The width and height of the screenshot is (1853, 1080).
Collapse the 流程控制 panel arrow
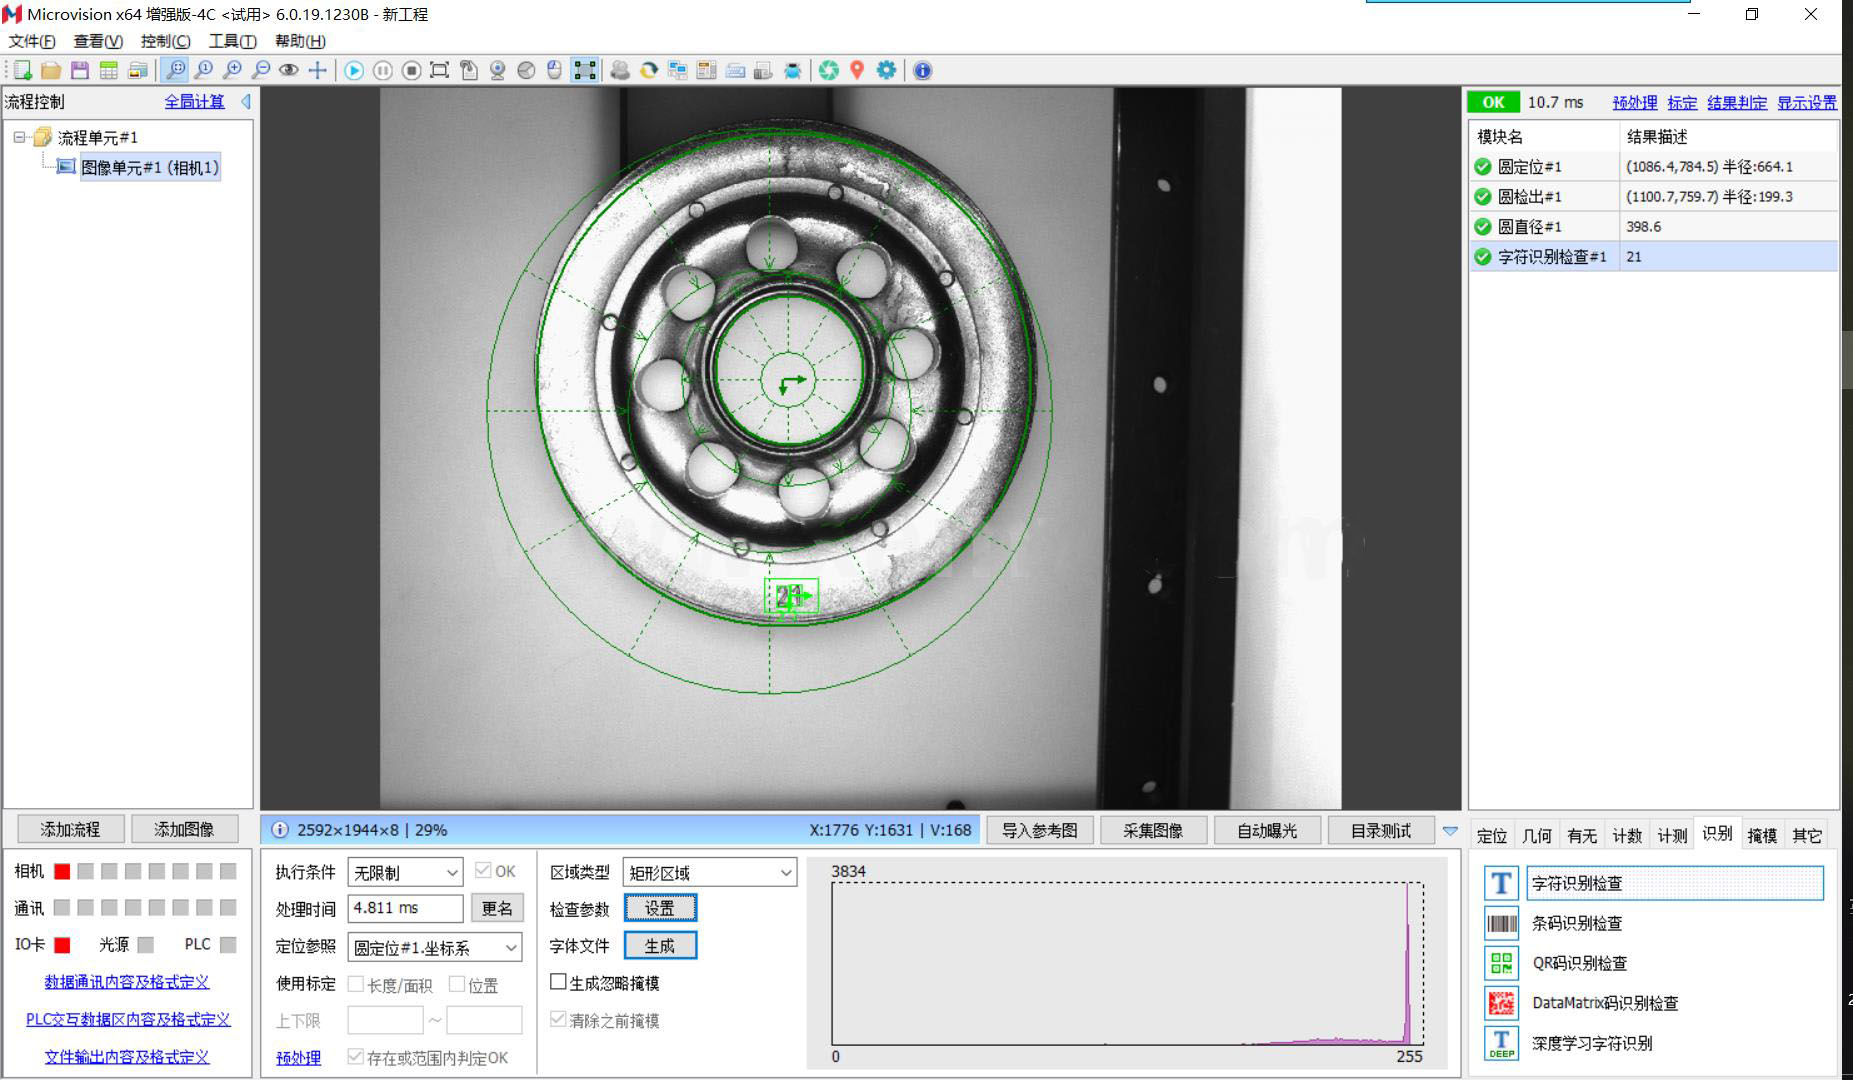pos(245,101)
